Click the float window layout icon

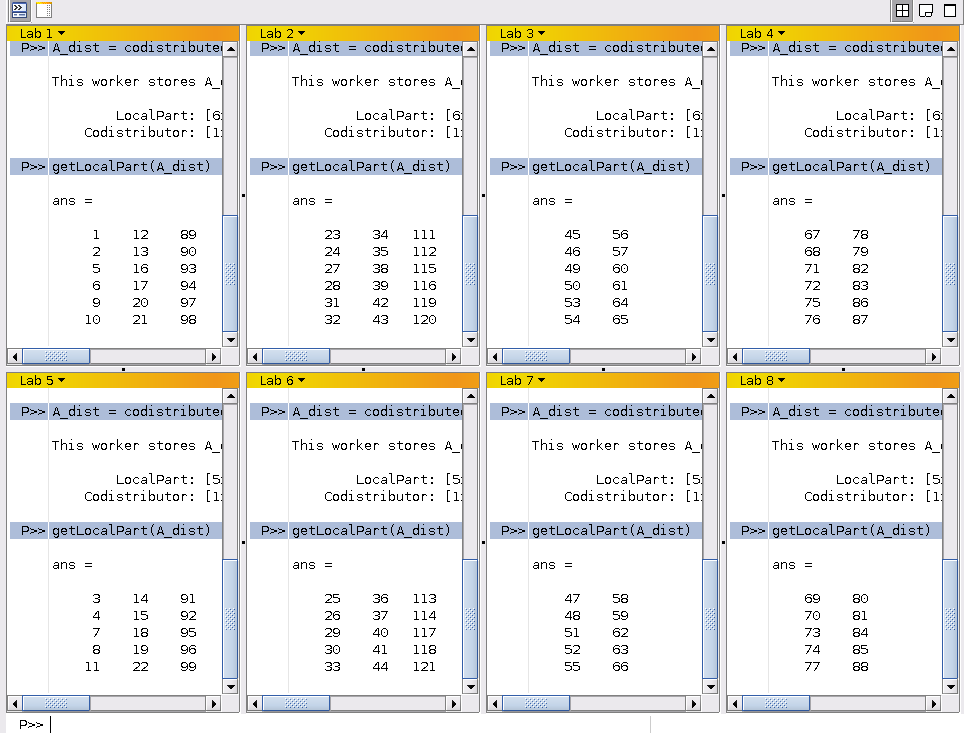click(926, 10)
